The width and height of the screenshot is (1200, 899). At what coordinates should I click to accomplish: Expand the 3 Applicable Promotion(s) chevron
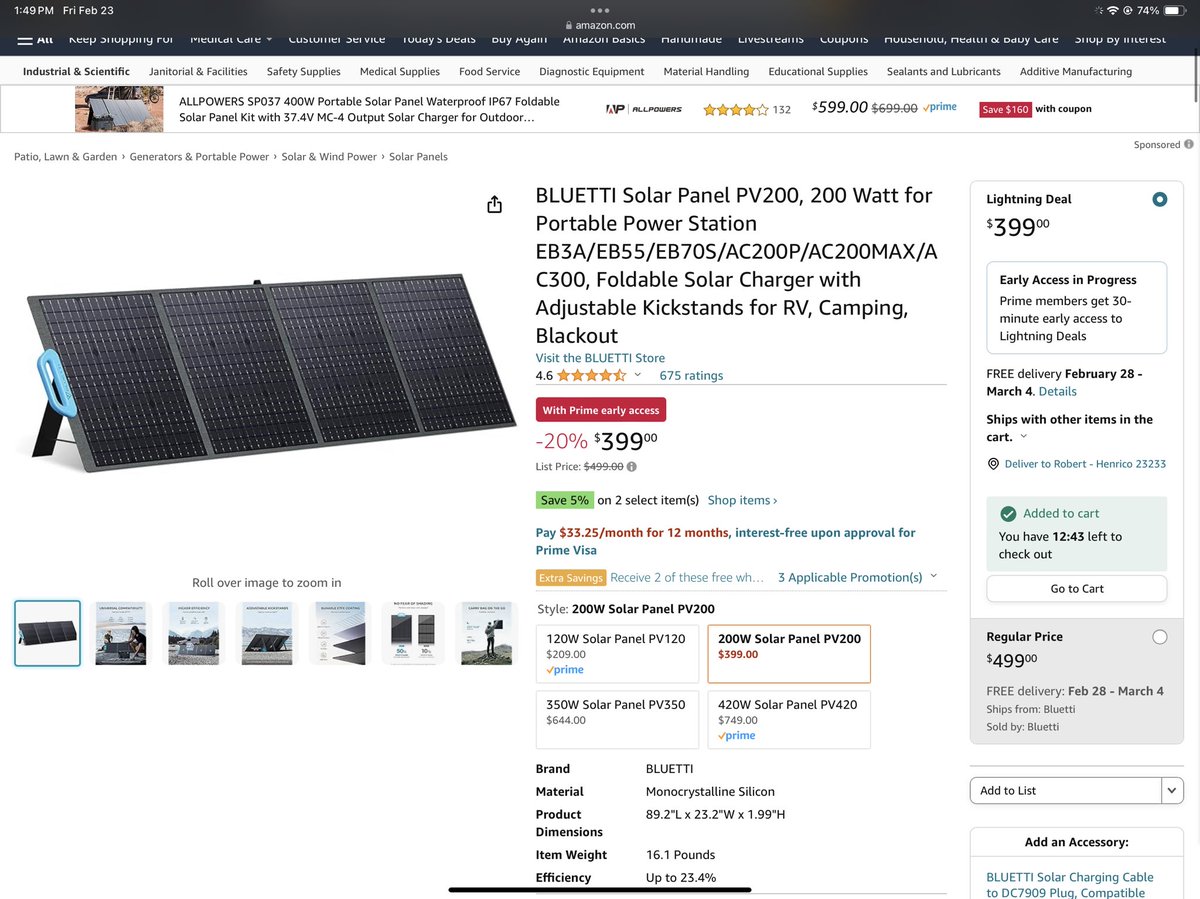click(x=934, y=576)
